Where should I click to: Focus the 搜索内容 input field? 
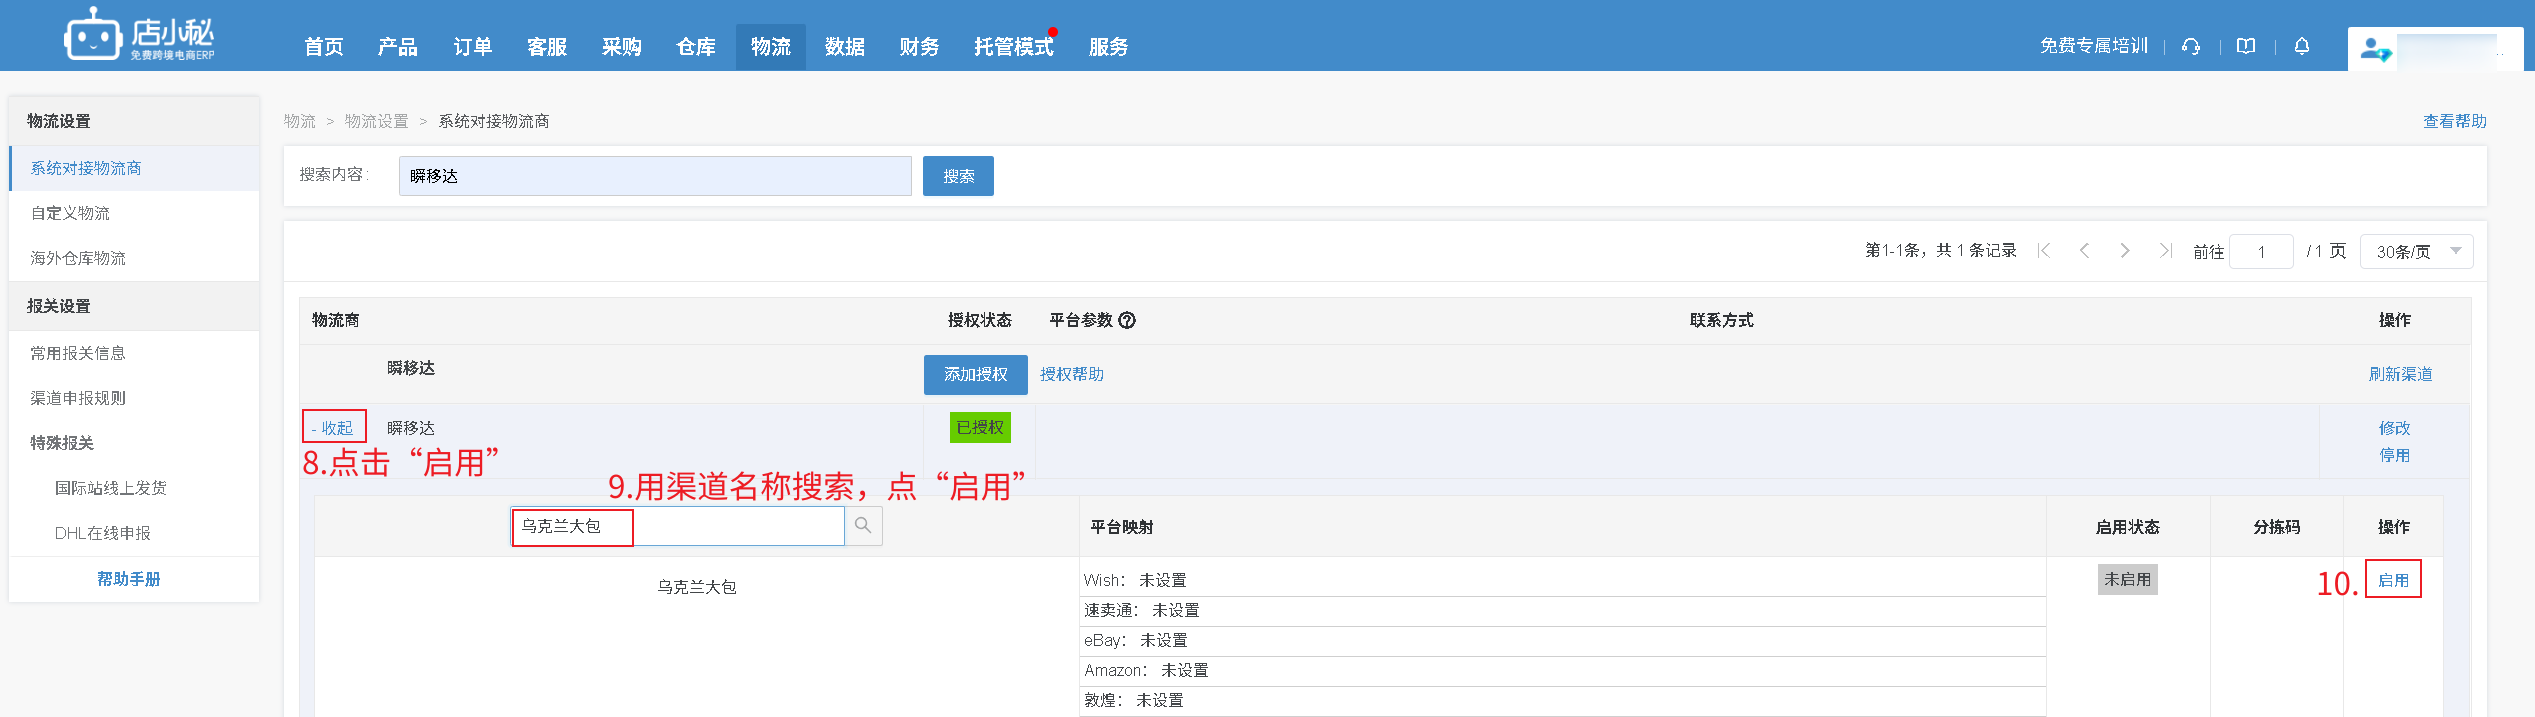(x=654, y=176)
